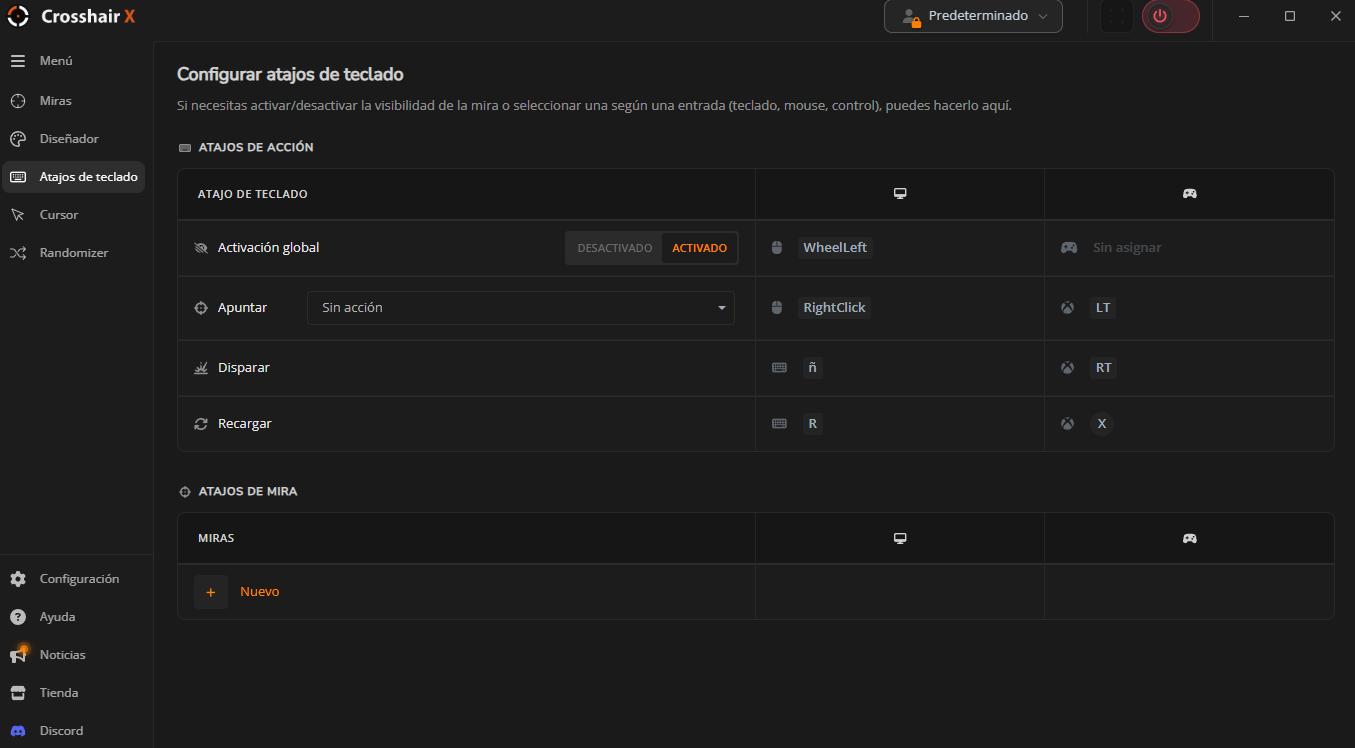Click the monitor icon in Miras table header

click(x=900, y=538)
